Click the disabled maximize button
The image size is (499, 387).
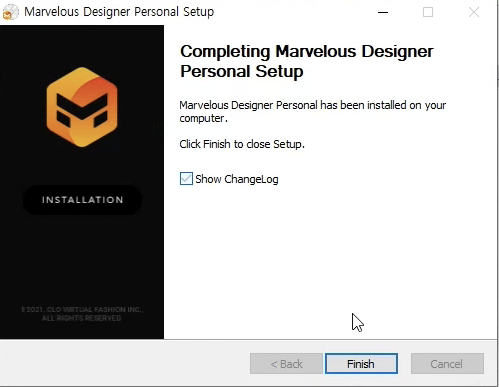tap(428, 12)
